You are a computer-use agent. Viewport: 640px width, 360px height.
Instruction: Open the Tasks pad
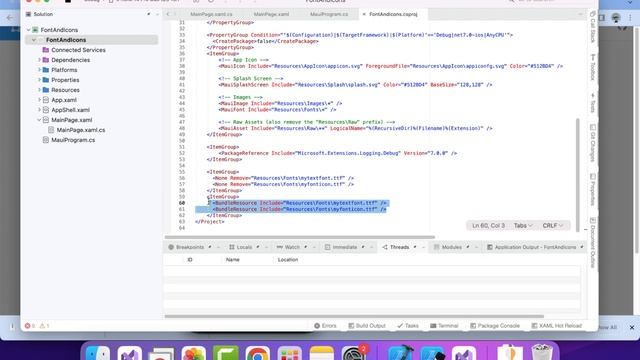tap(408, 326)
